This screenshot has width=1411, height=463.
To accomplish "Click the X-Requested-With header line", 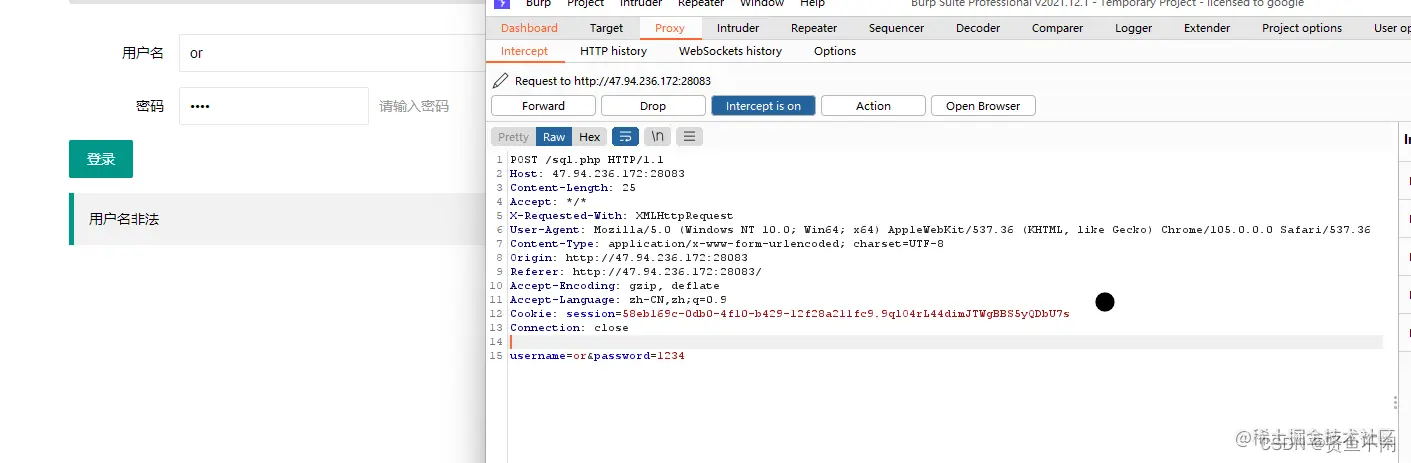I will coord(621,216).
